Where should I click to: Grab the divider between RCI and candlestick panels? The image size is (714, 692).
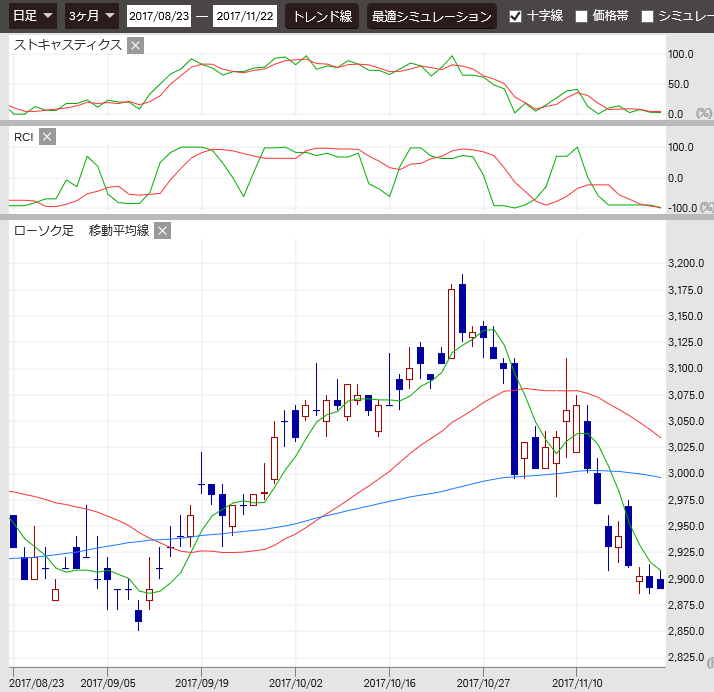(357, 216)
